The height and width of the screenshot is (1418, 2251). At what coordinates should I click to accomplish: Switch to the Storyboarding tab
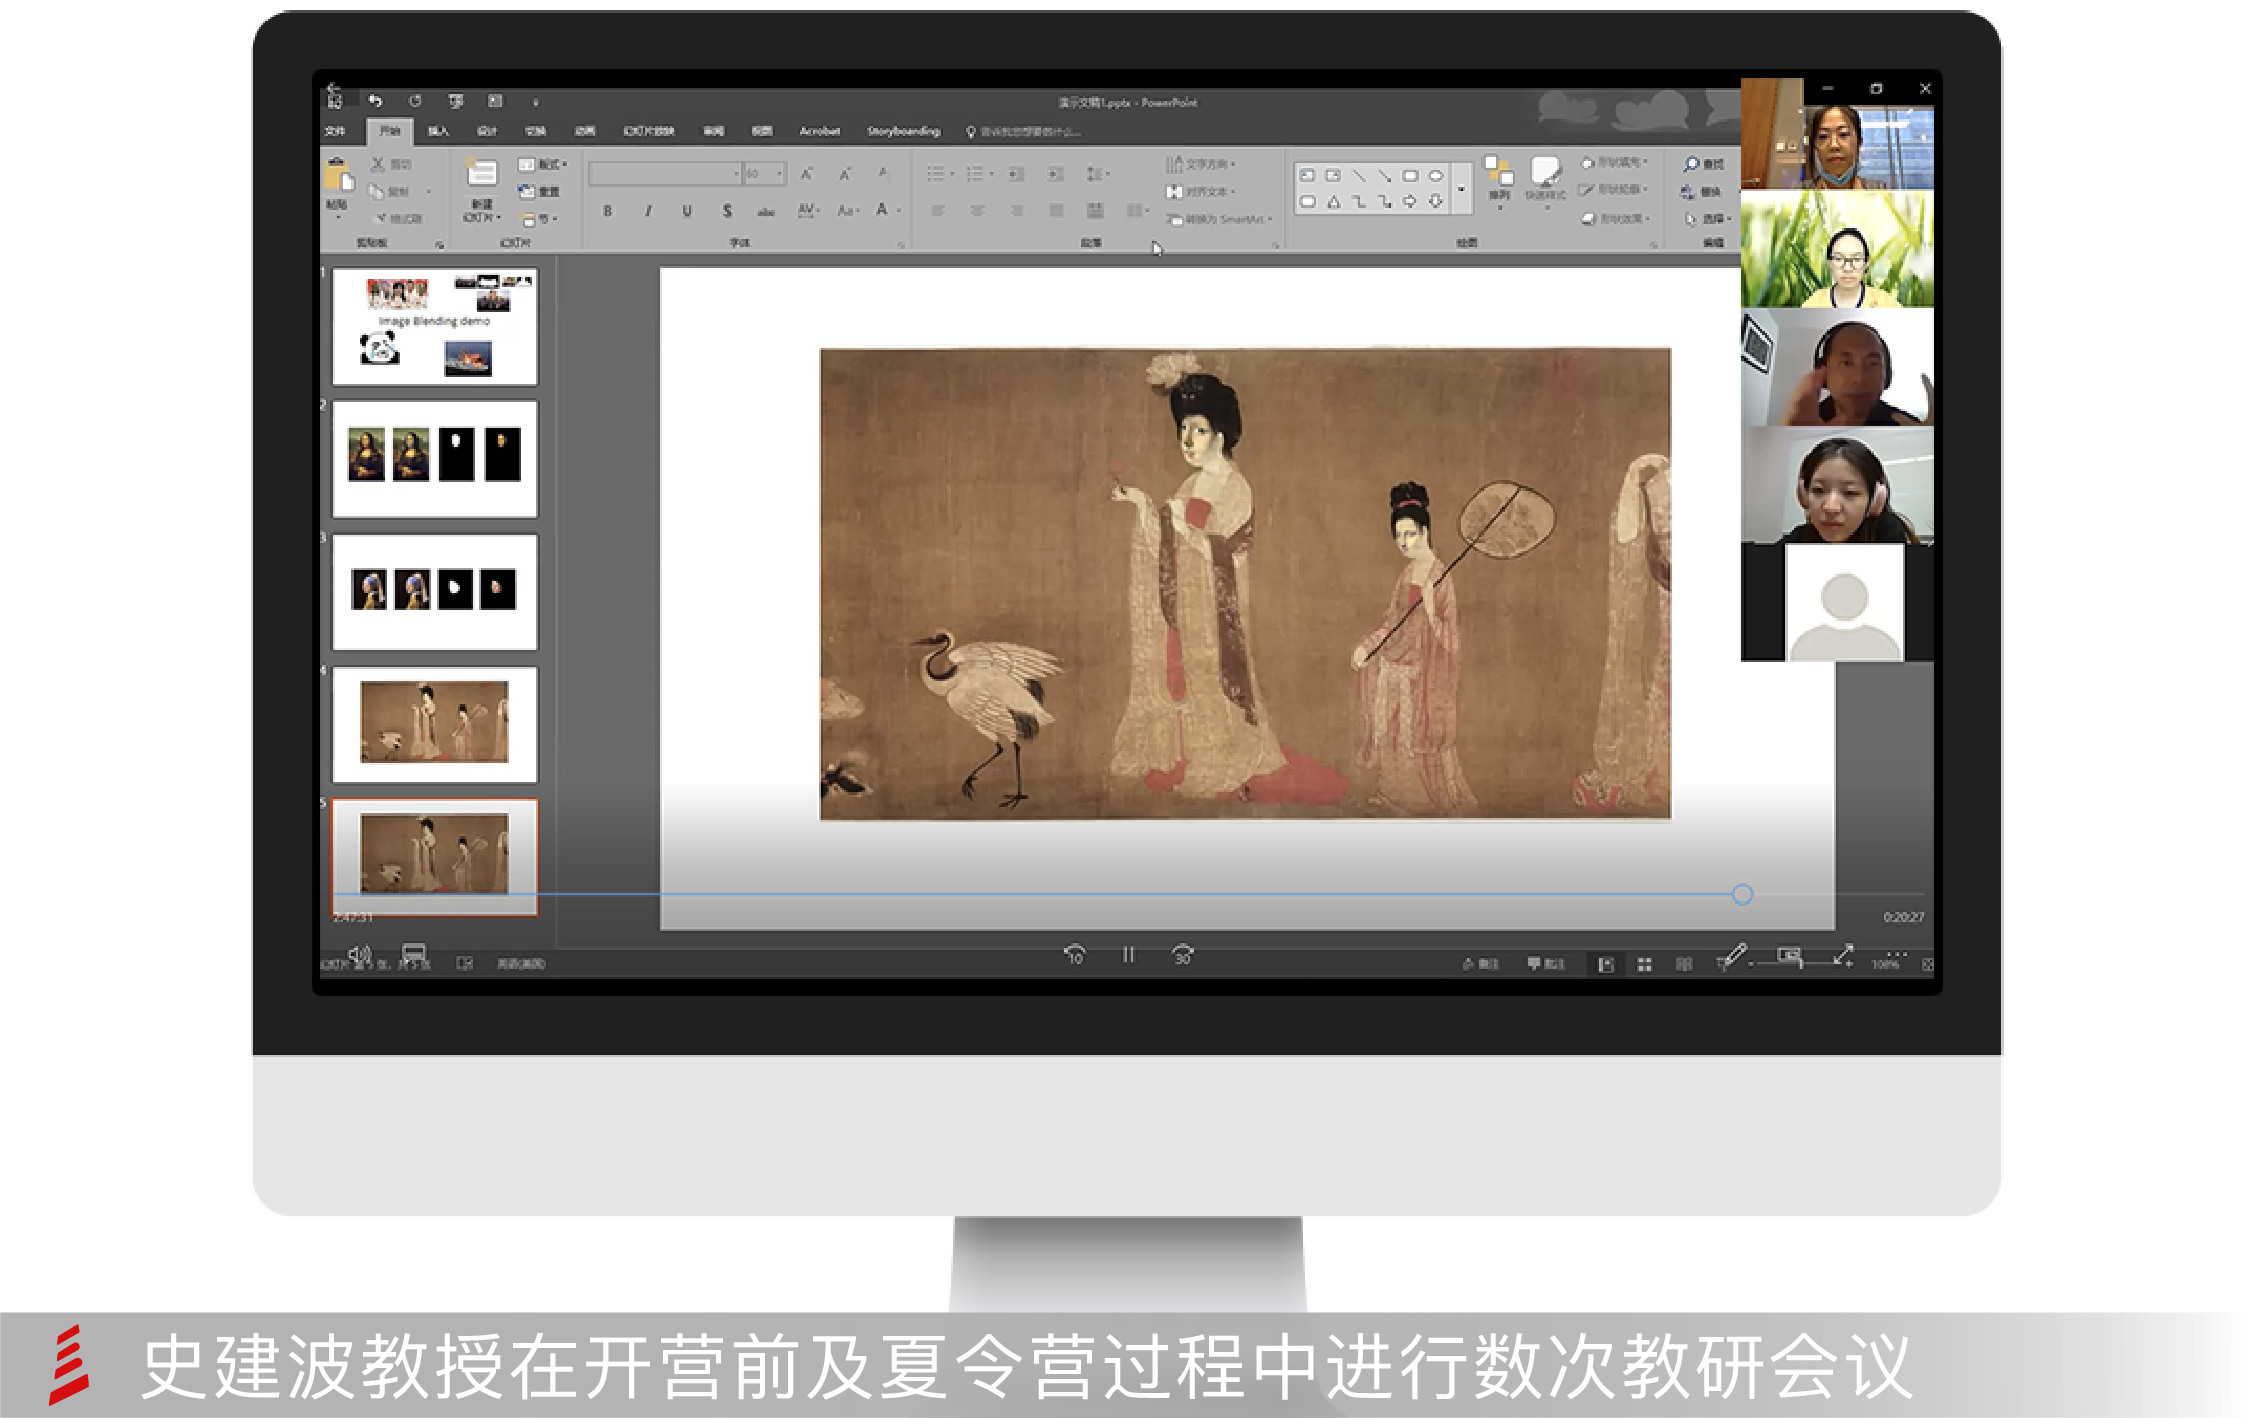click(x=903, y=131)
